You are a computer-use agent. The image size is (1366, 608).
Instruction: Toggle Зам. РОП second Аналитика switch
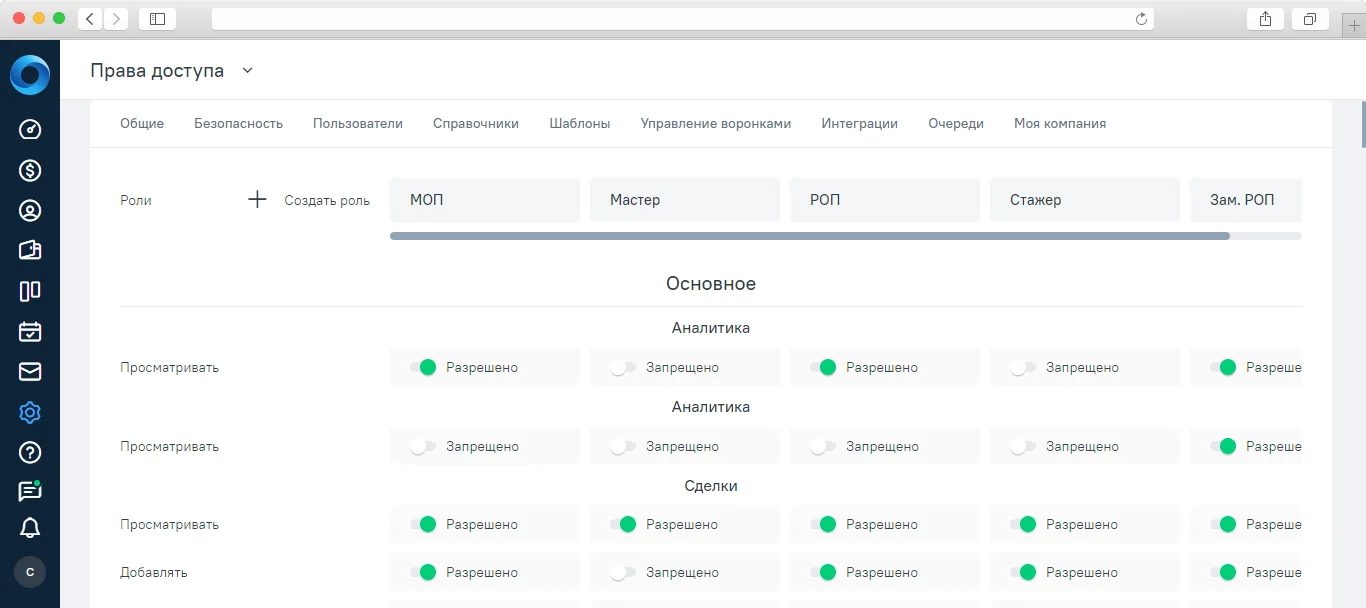pos(1223,446)
